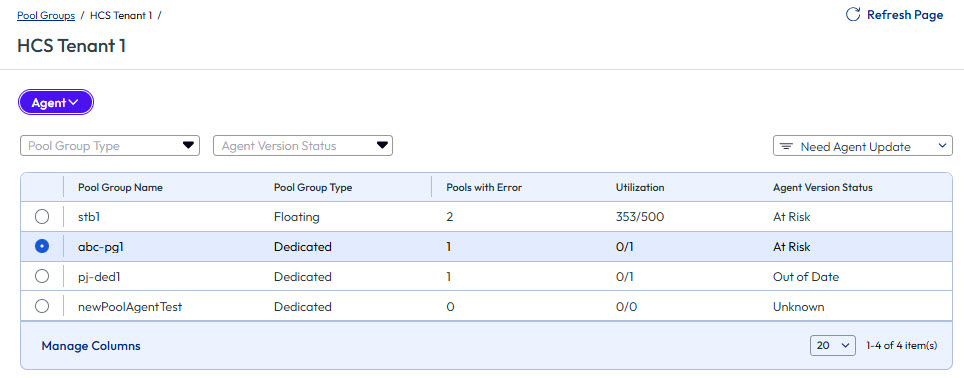
Task: Click the Floating type cell for stb1
Action: tap(296, 217)
